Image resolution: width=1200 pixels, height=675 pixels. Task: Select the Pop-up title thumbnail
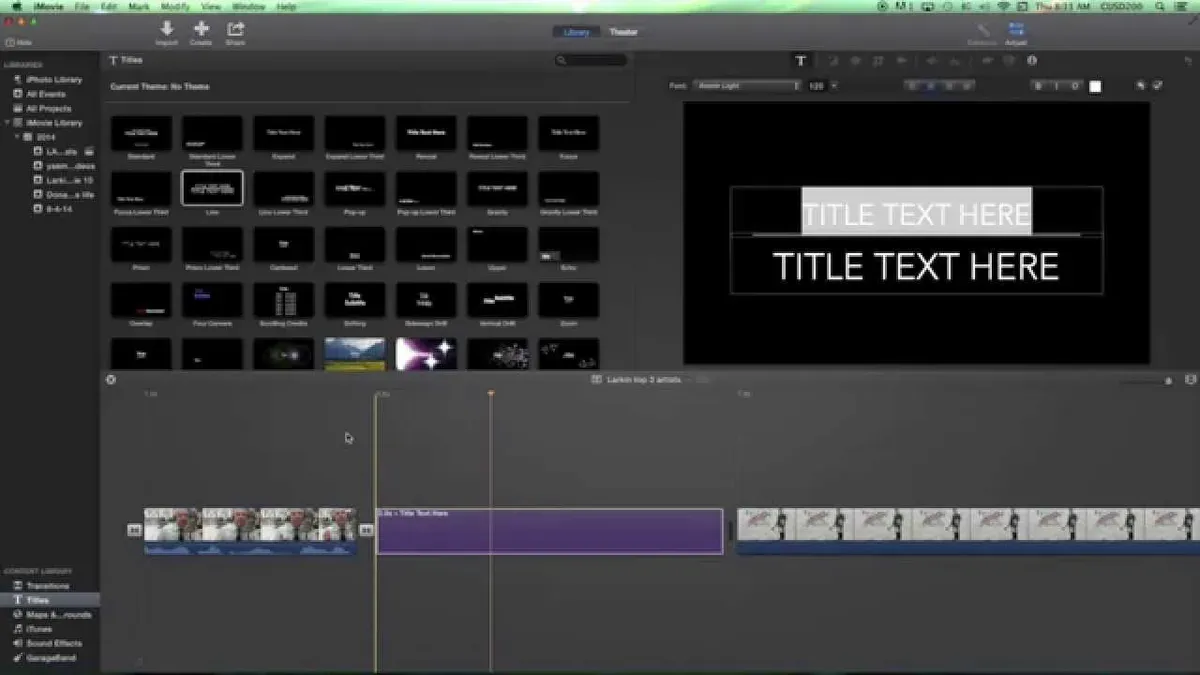click(x=354, y=188)
